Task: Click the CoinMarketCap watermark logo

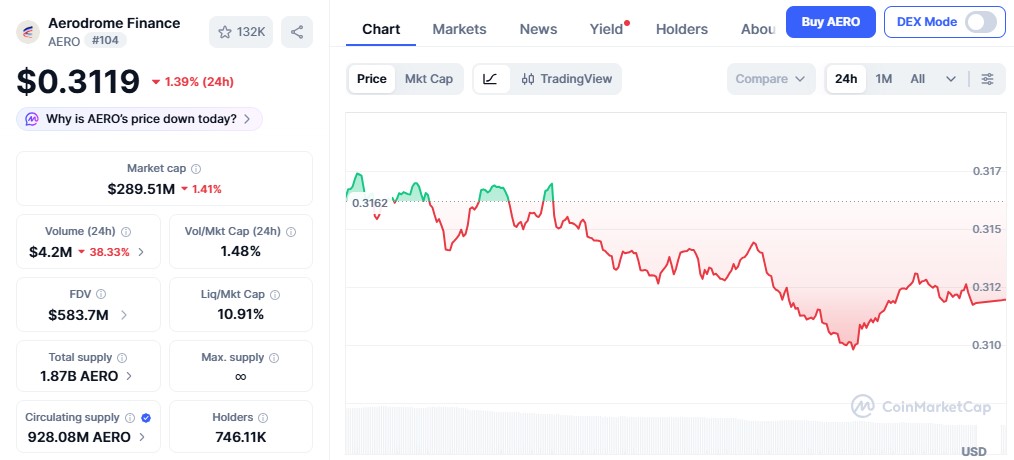Action: point(920,406)
